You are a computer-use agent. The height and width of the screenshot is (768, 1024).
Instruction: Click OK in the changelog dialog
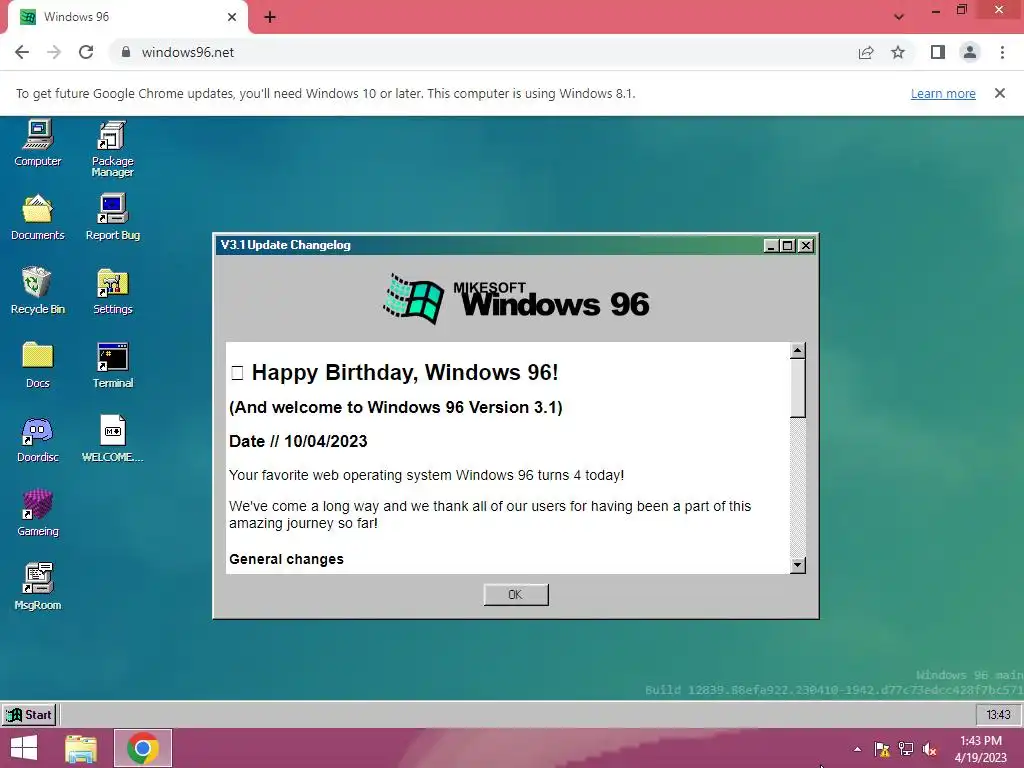pos(516,594)
